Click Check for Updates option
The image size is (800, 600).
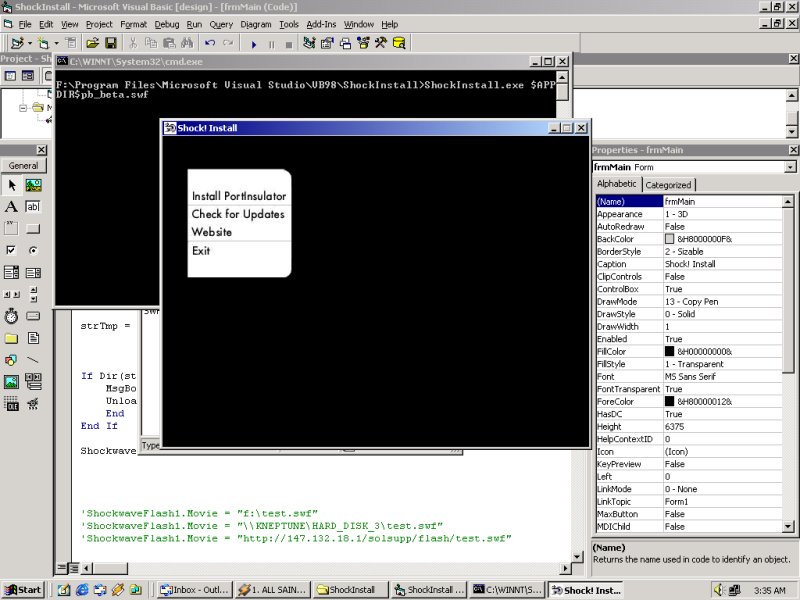pyautogui.click(x=238, y=214)
